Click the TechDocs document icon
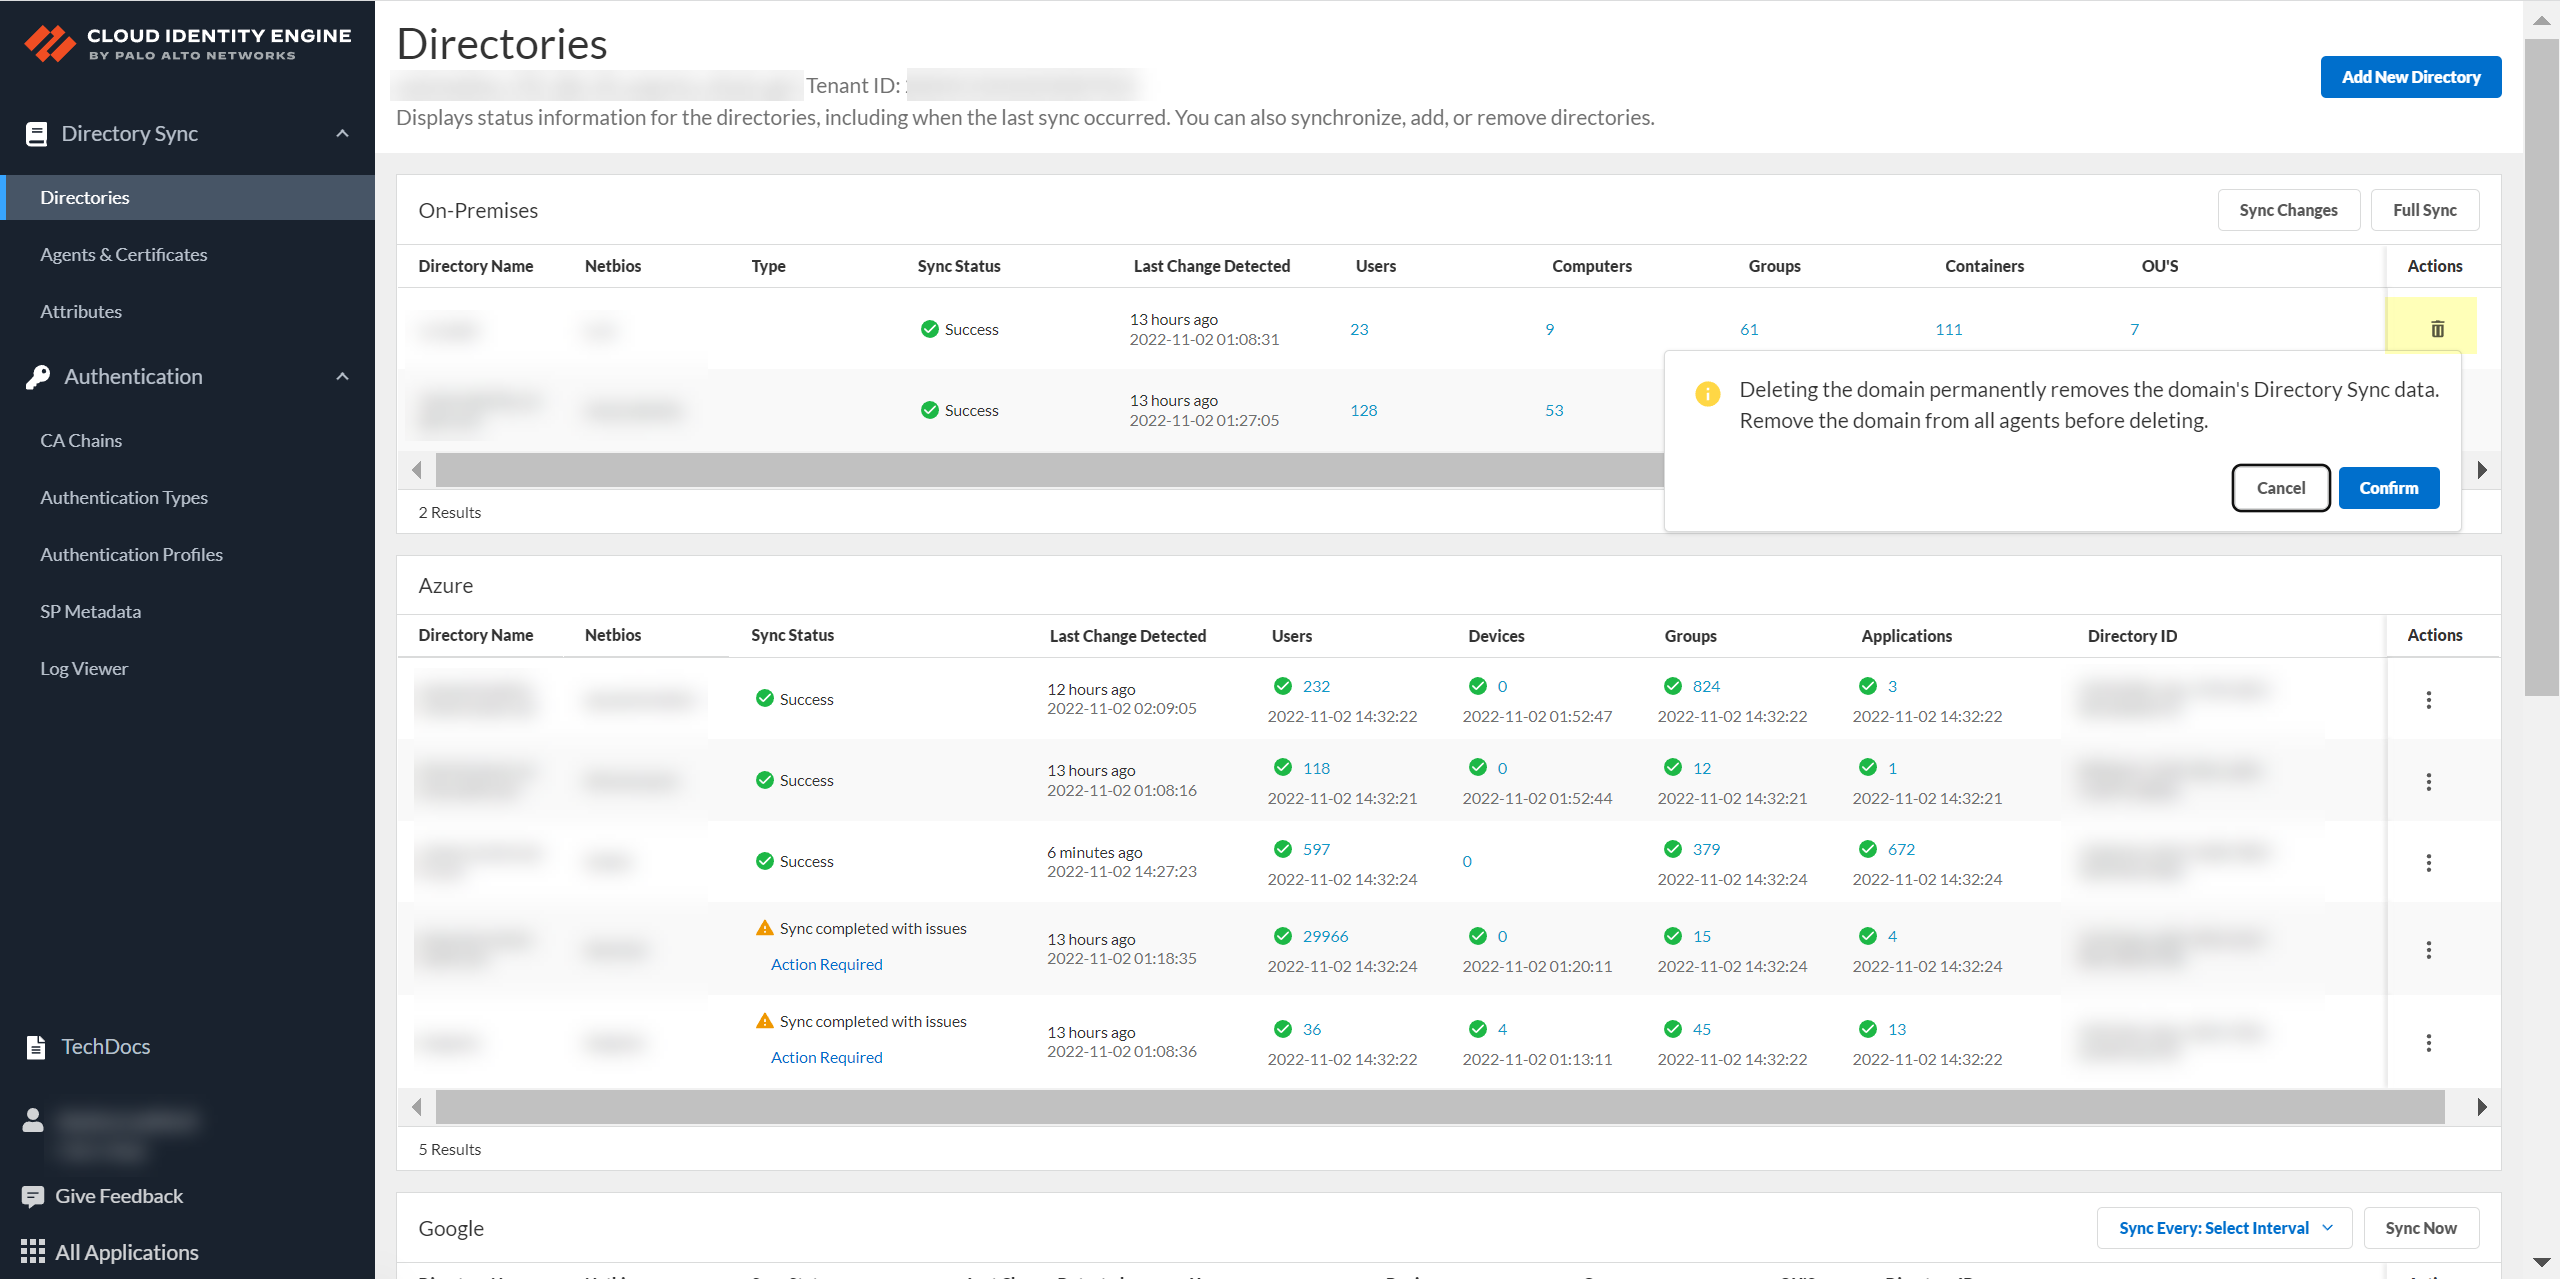Screen dimensions: 2560x1279 click(36, 1047)
